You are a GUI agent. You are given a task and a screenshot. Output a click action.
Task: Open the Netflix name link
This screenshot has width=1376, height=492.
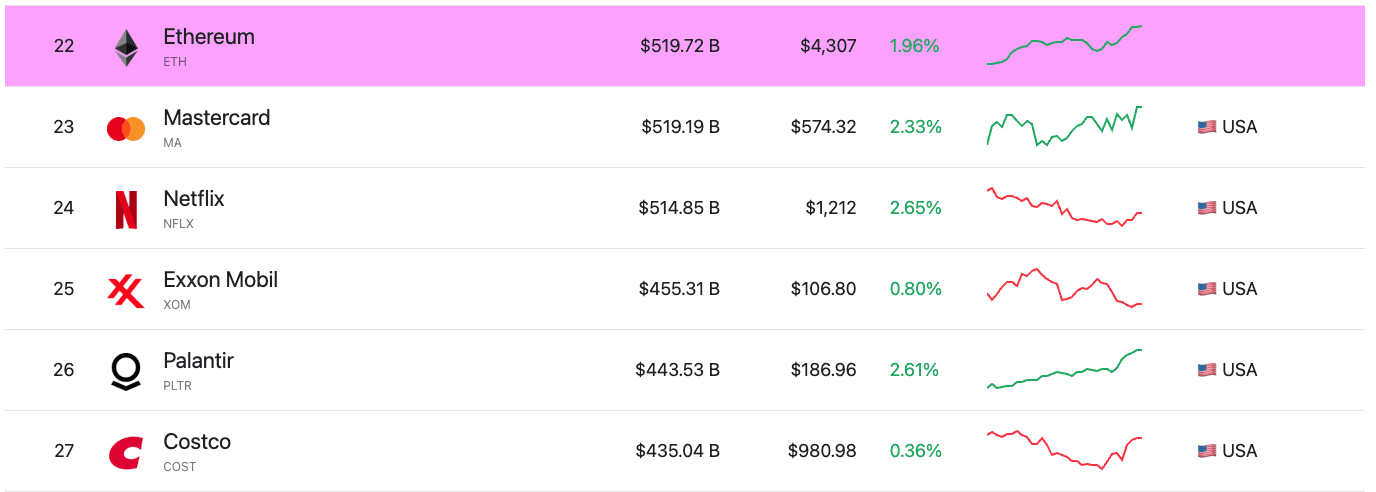coord(194,199)
